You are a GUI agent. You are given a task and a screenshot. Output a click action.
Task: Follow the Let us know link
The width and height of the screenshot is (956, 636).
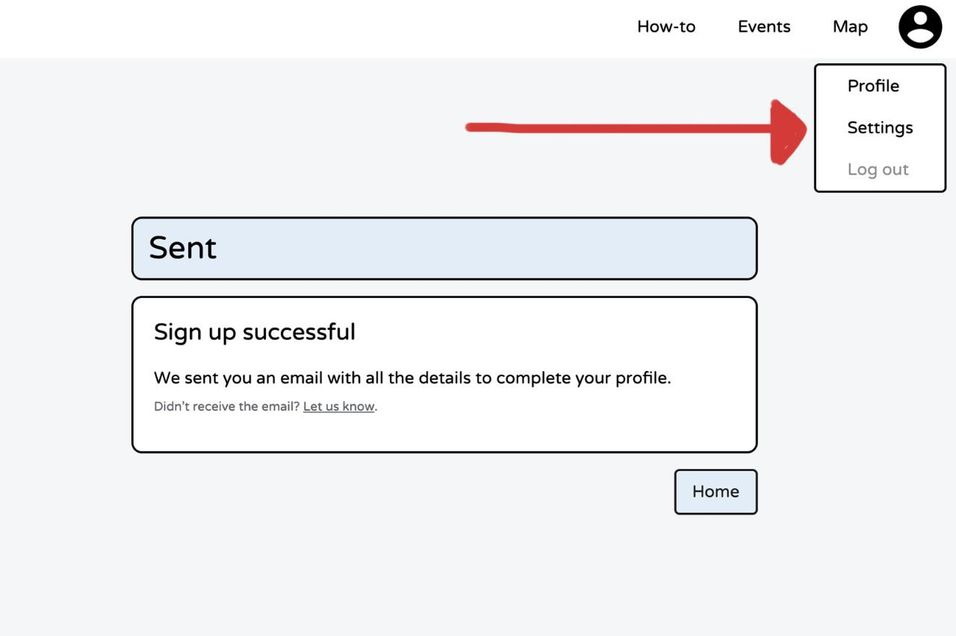click(x=338, y=406)
